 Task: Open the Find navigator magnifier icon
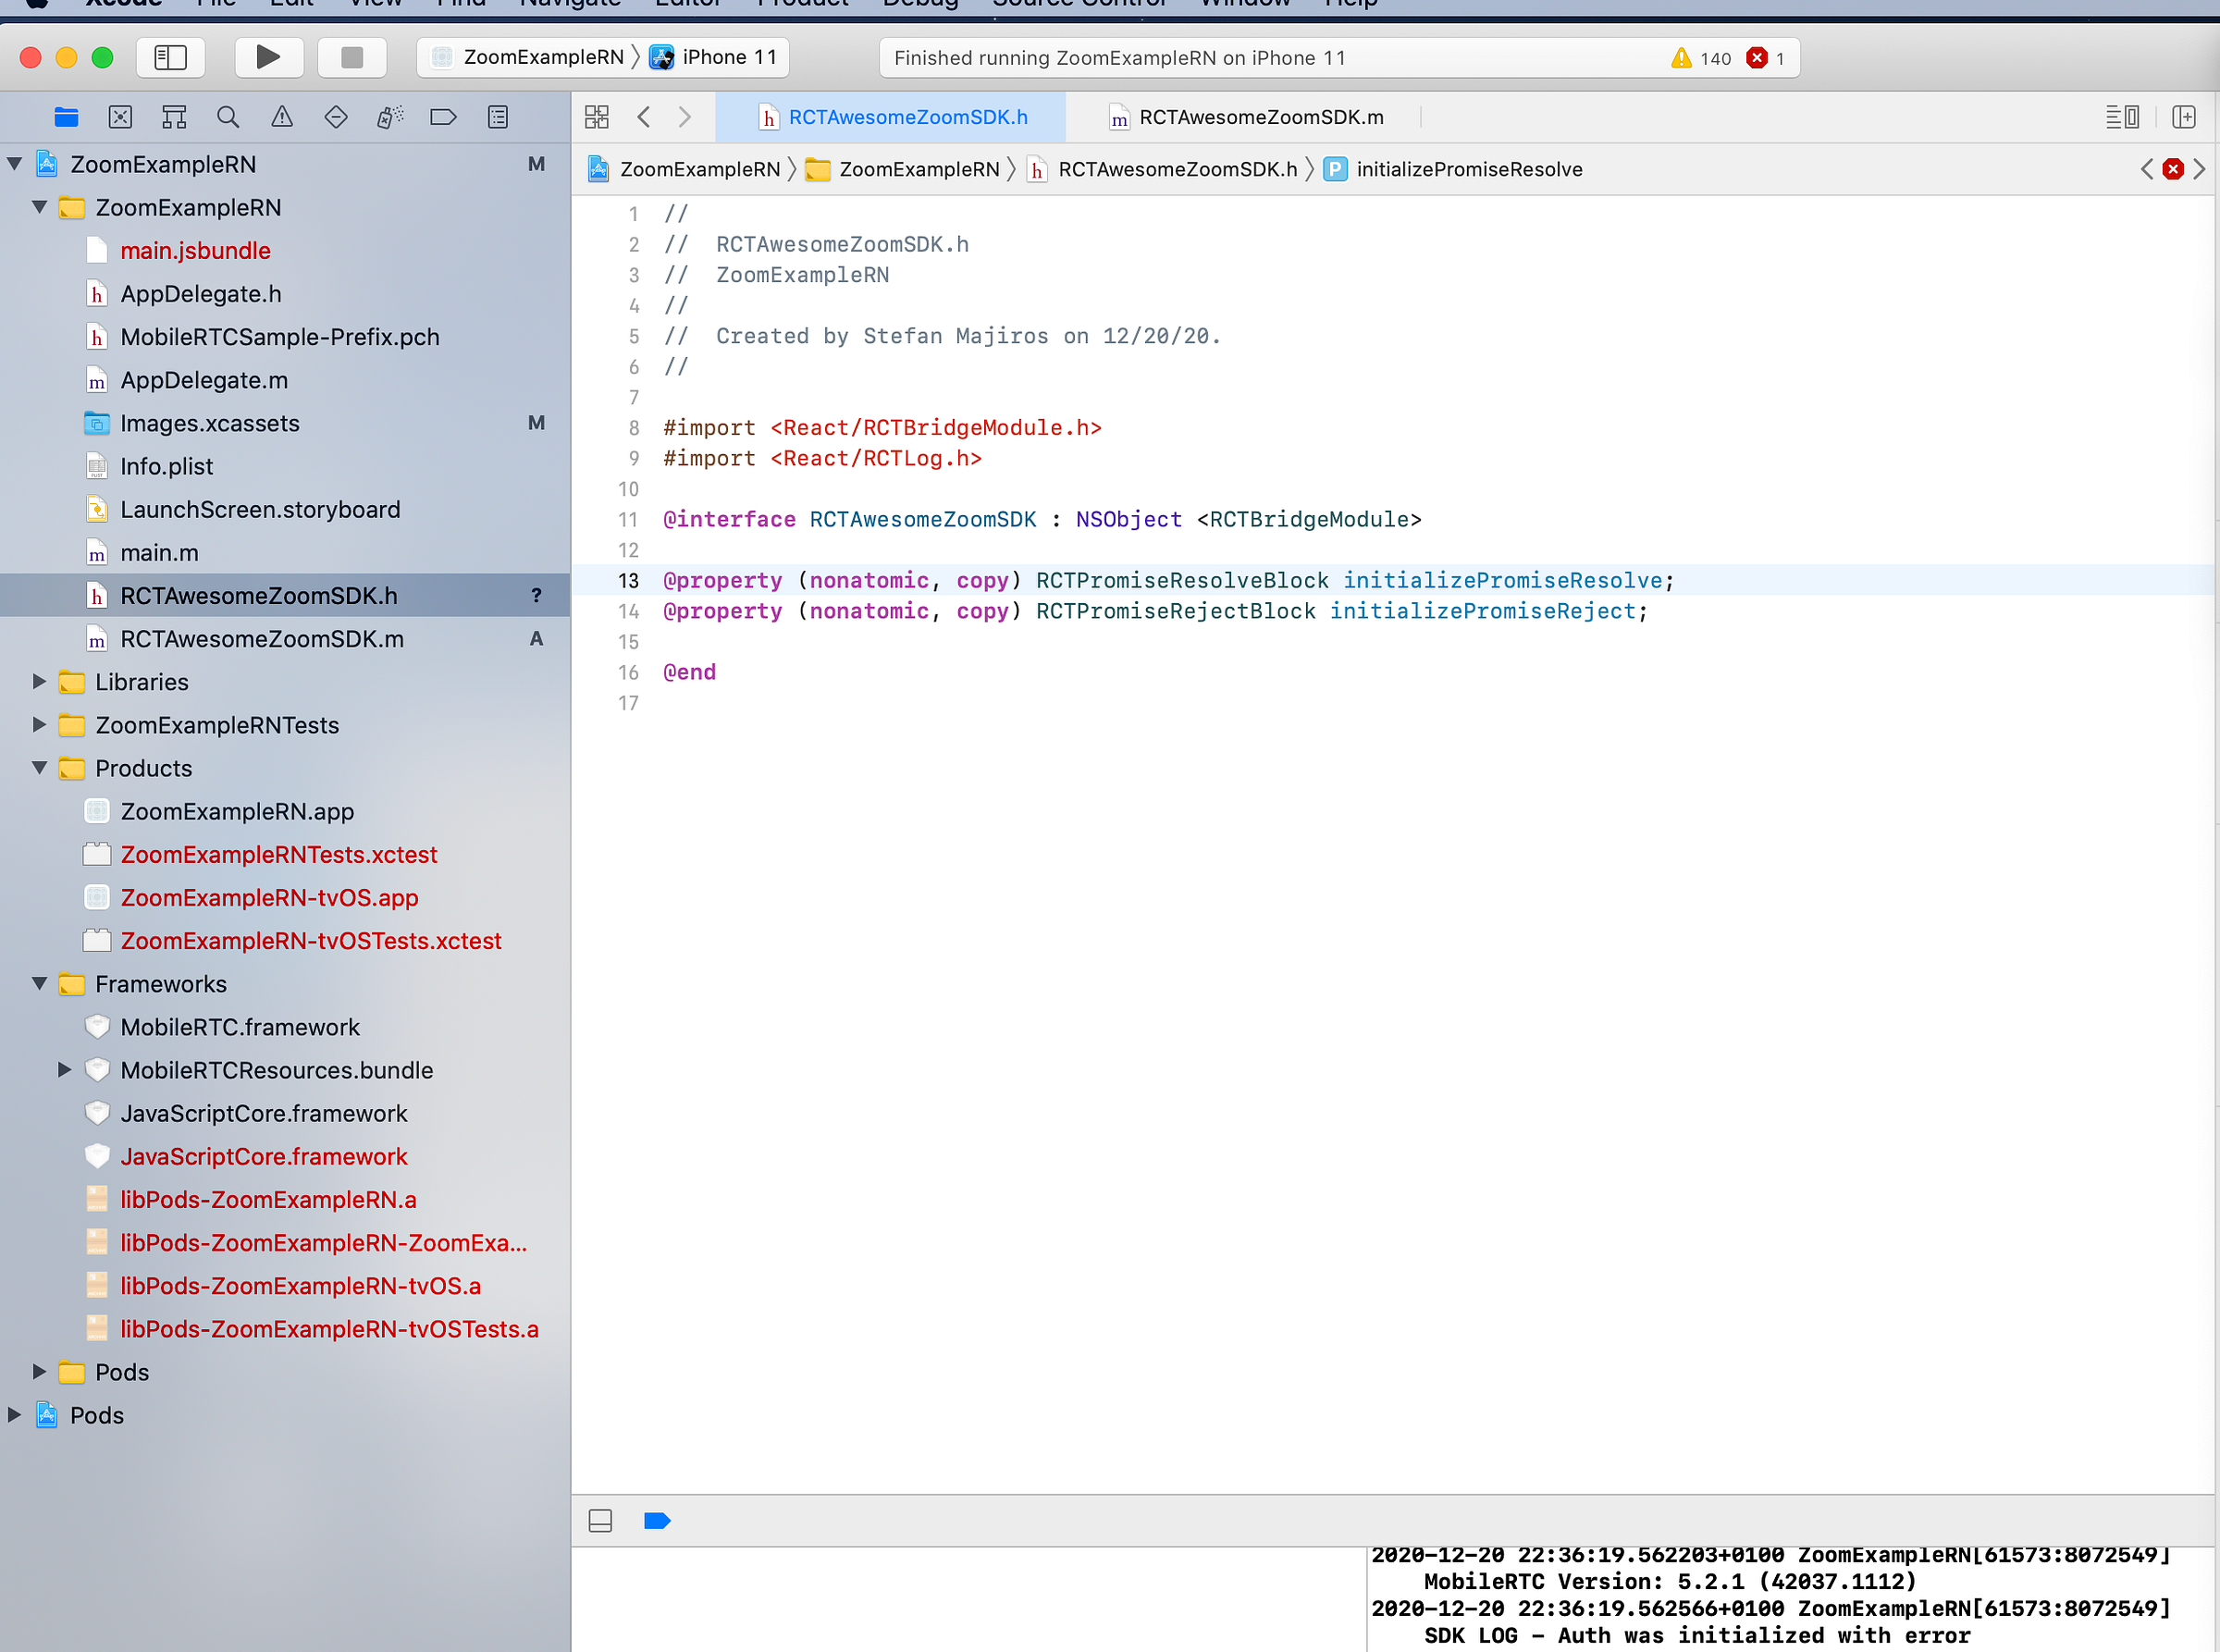pyautogui.click(x=228, y=117)
